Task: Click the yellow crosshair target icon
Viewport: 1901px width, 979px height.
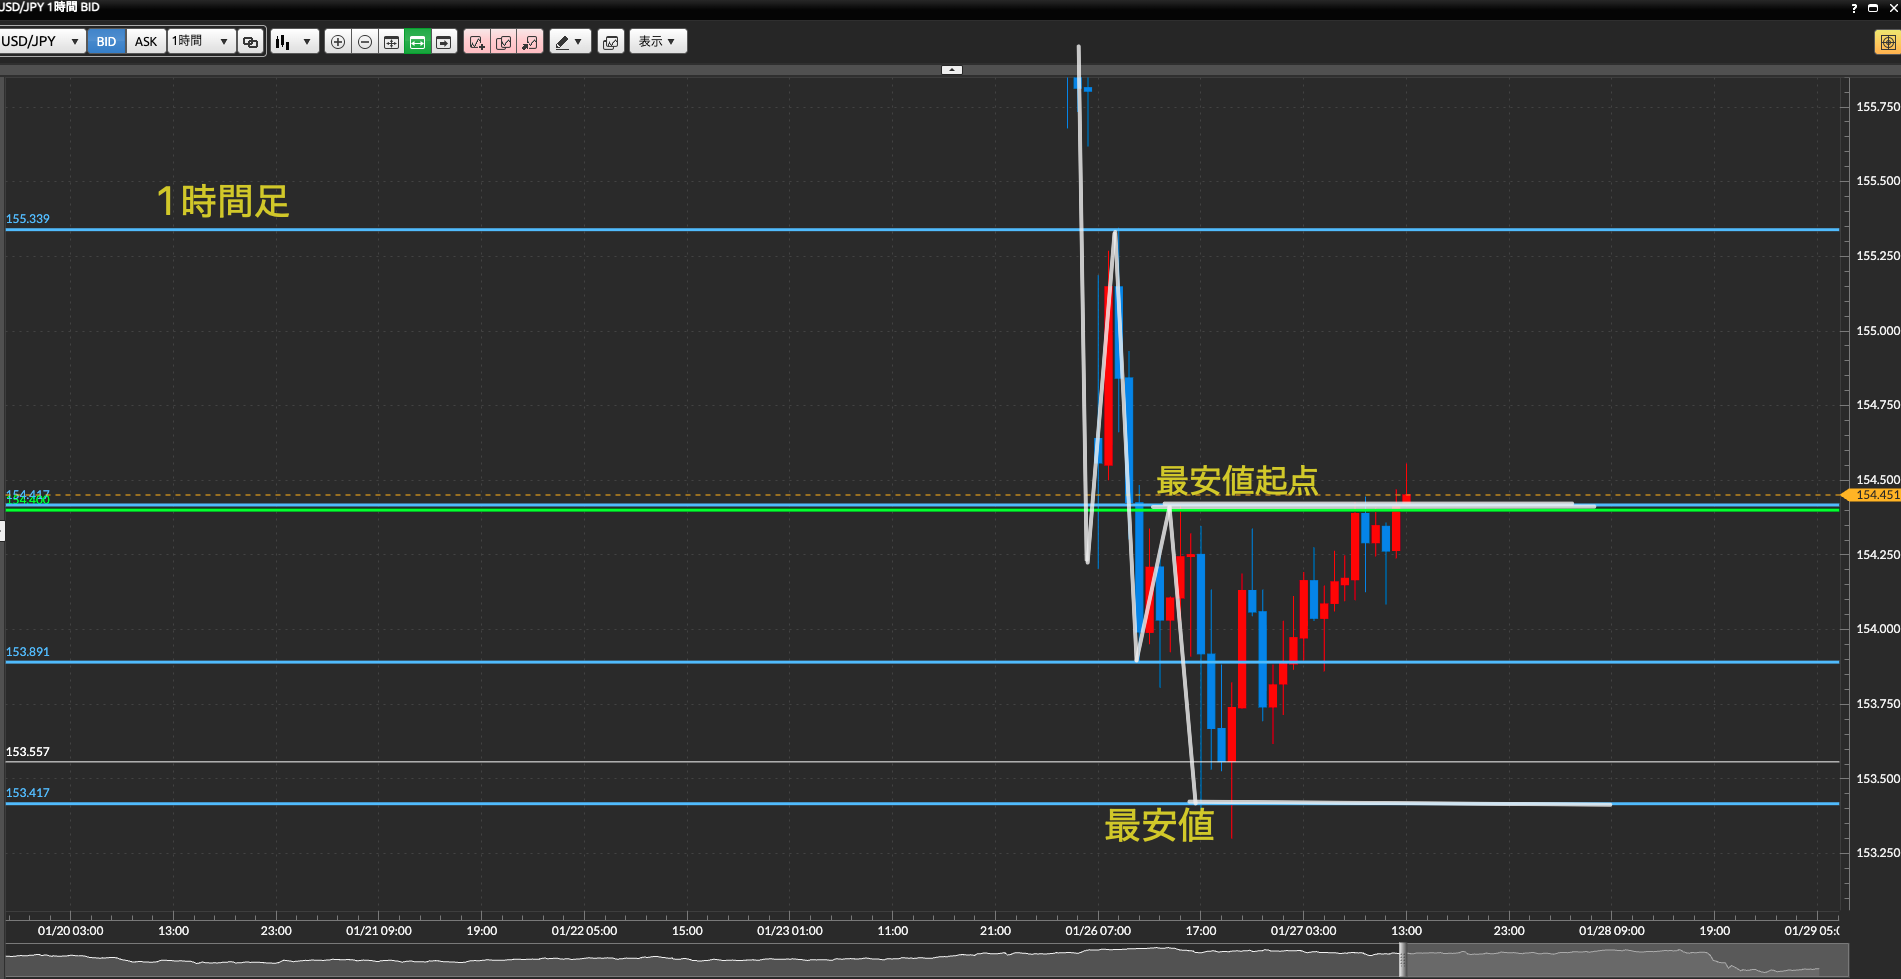Action: (1887, 42)
